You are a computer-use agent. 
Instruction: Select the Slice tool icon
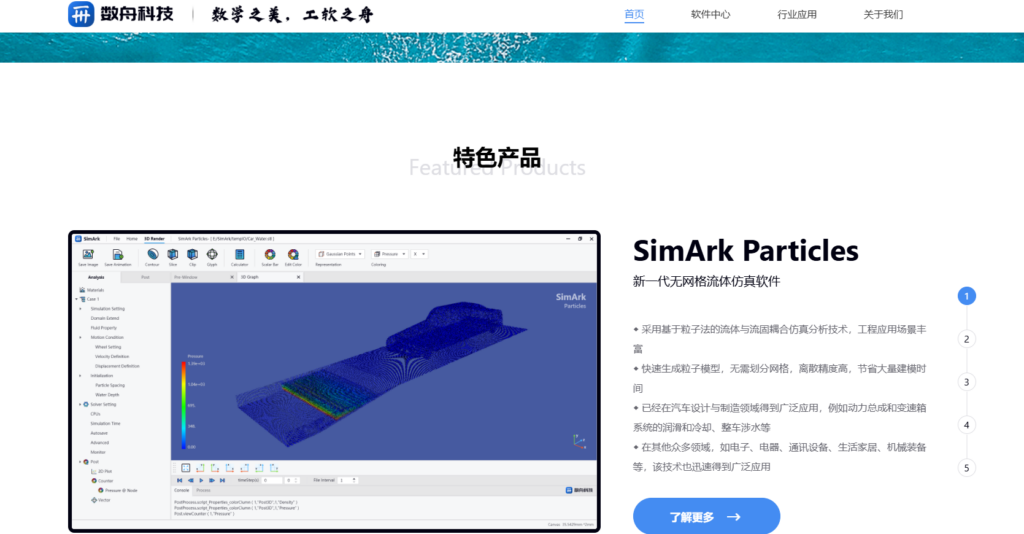(173, 255)
